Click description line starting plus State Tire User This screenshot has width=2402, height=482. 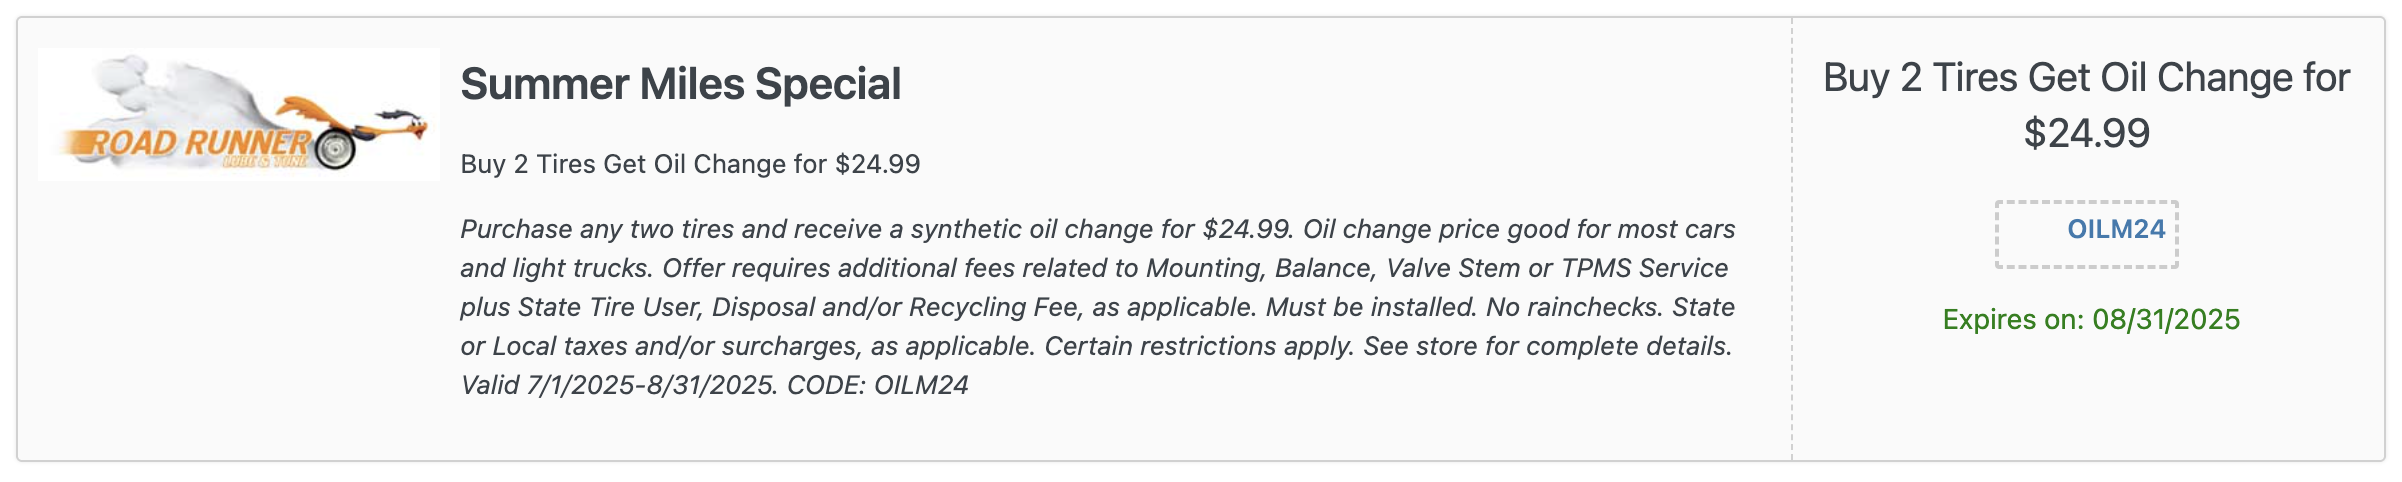pos(1097,307)
